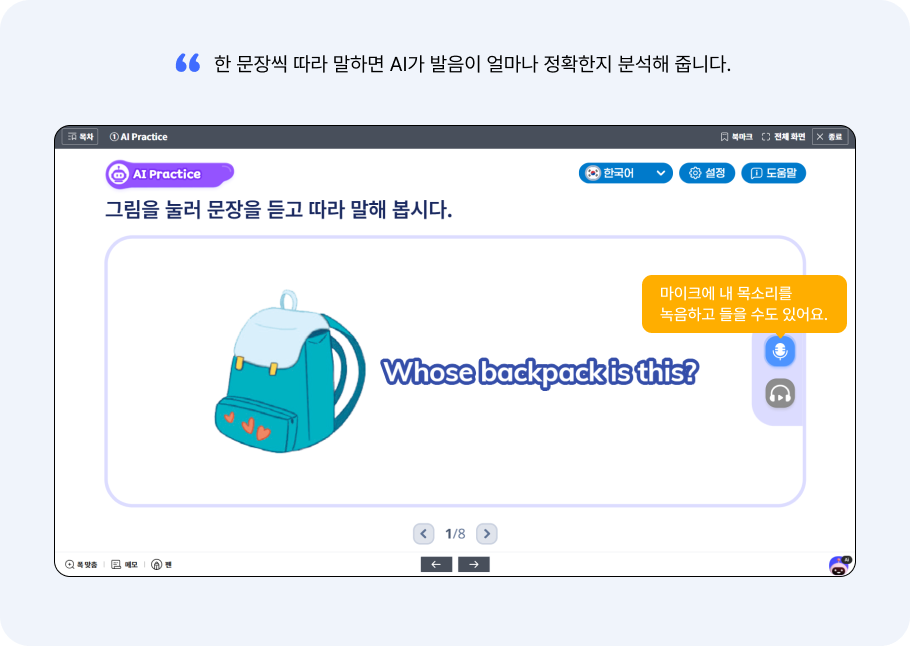This screenshot has height=646, width=910.
Task: Click the 종료 exit button
Action: click(x=829, y=137)
